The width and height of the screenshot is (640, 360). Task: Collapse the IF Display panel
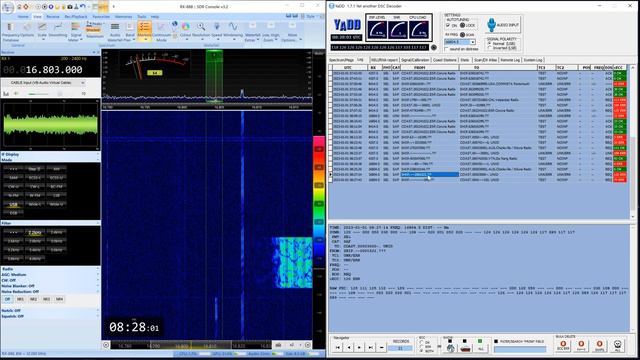point(98,155)
